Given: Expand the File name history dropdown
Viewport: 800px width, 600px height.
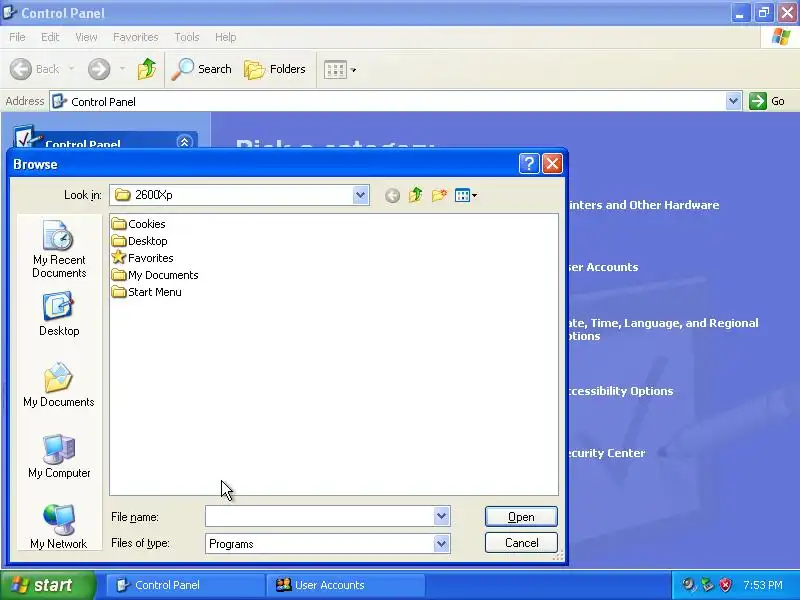Looking at the screenshot, I should 441,516.
